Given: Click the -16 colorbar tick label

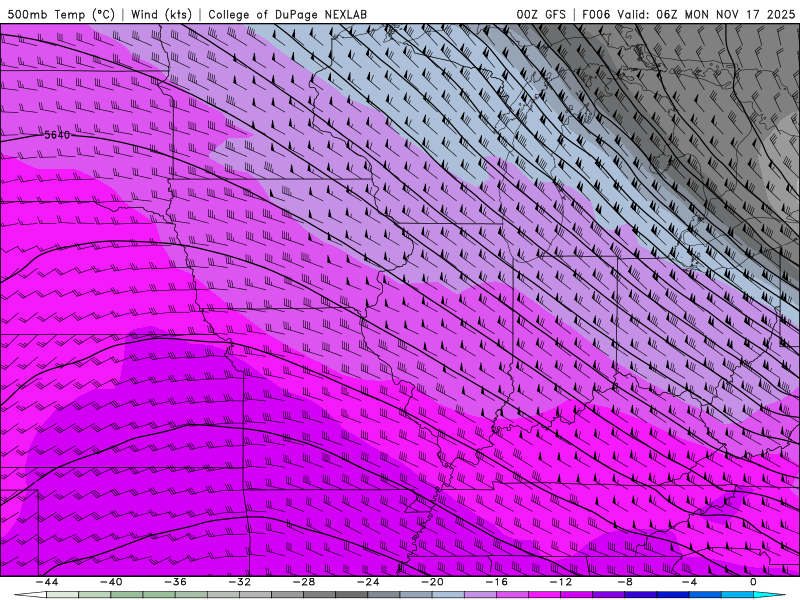Looking at the screenshot, I should point(497,582).
